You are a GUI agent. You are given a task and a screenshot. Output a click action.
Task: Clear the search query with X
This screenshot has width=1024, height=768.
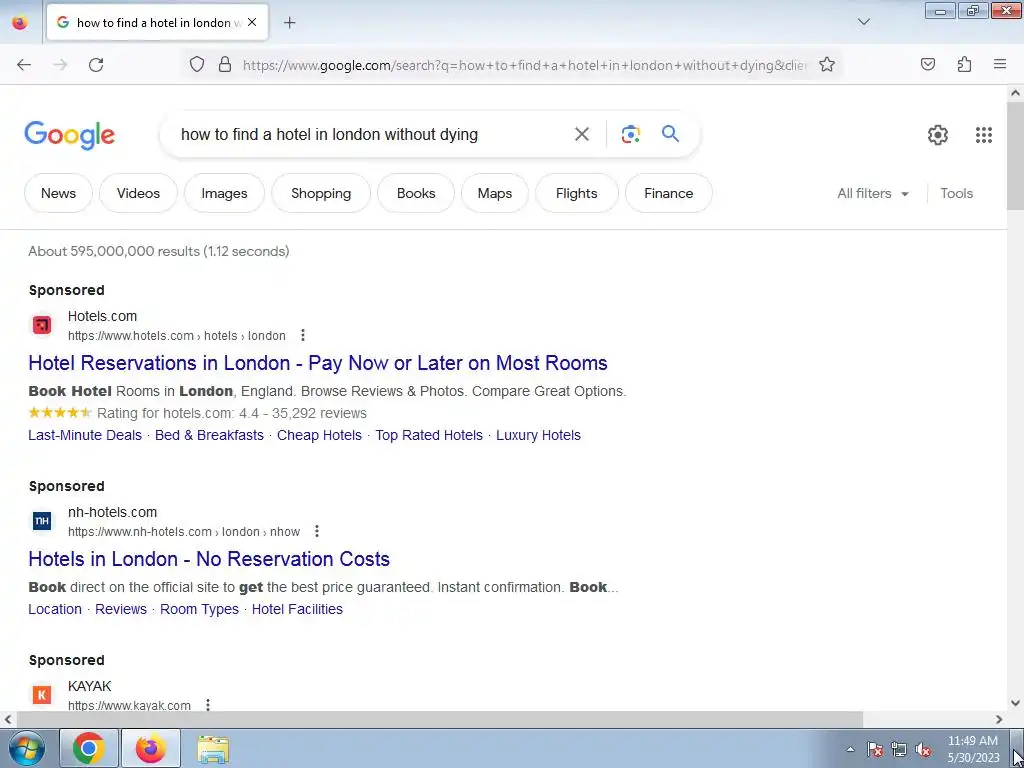click(x=581, y=135)
